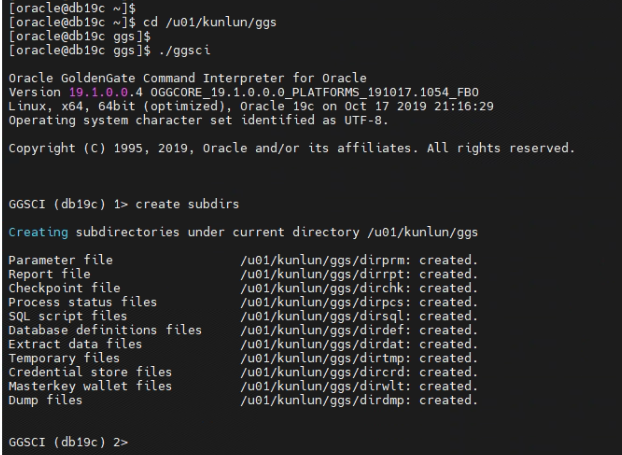
Task: Click the Copyright 1995, 2019 Oracle line
Action: pos(292,148)
